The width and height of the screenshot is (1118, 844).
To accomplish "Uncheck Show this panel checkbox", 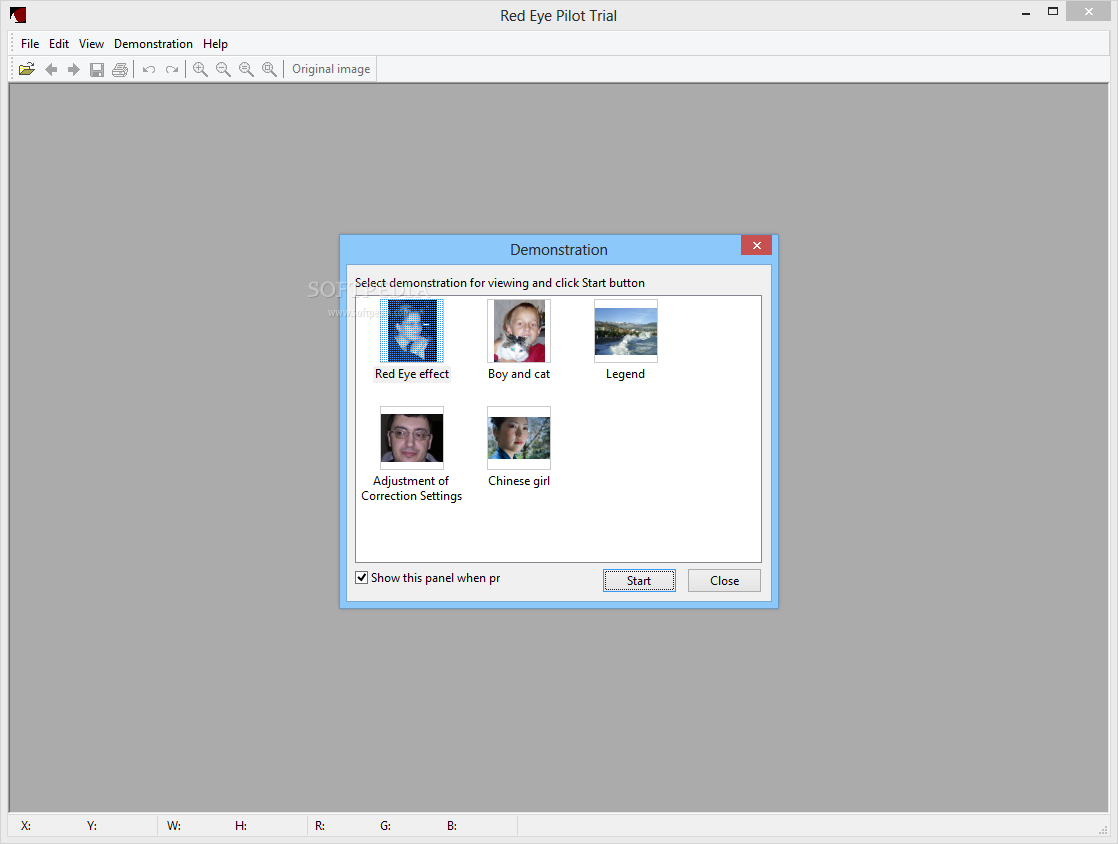I will pyautogui.click(x=361, y=577).
